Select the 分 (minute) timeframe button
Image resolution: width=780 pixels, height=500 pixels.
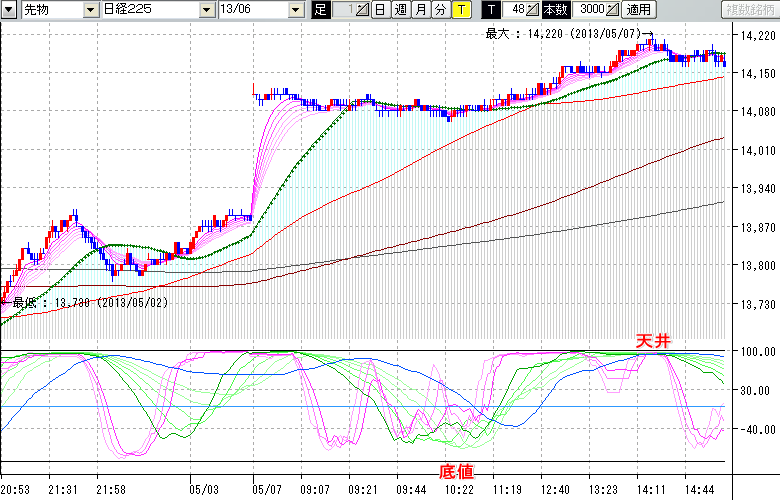coord(440,10)
